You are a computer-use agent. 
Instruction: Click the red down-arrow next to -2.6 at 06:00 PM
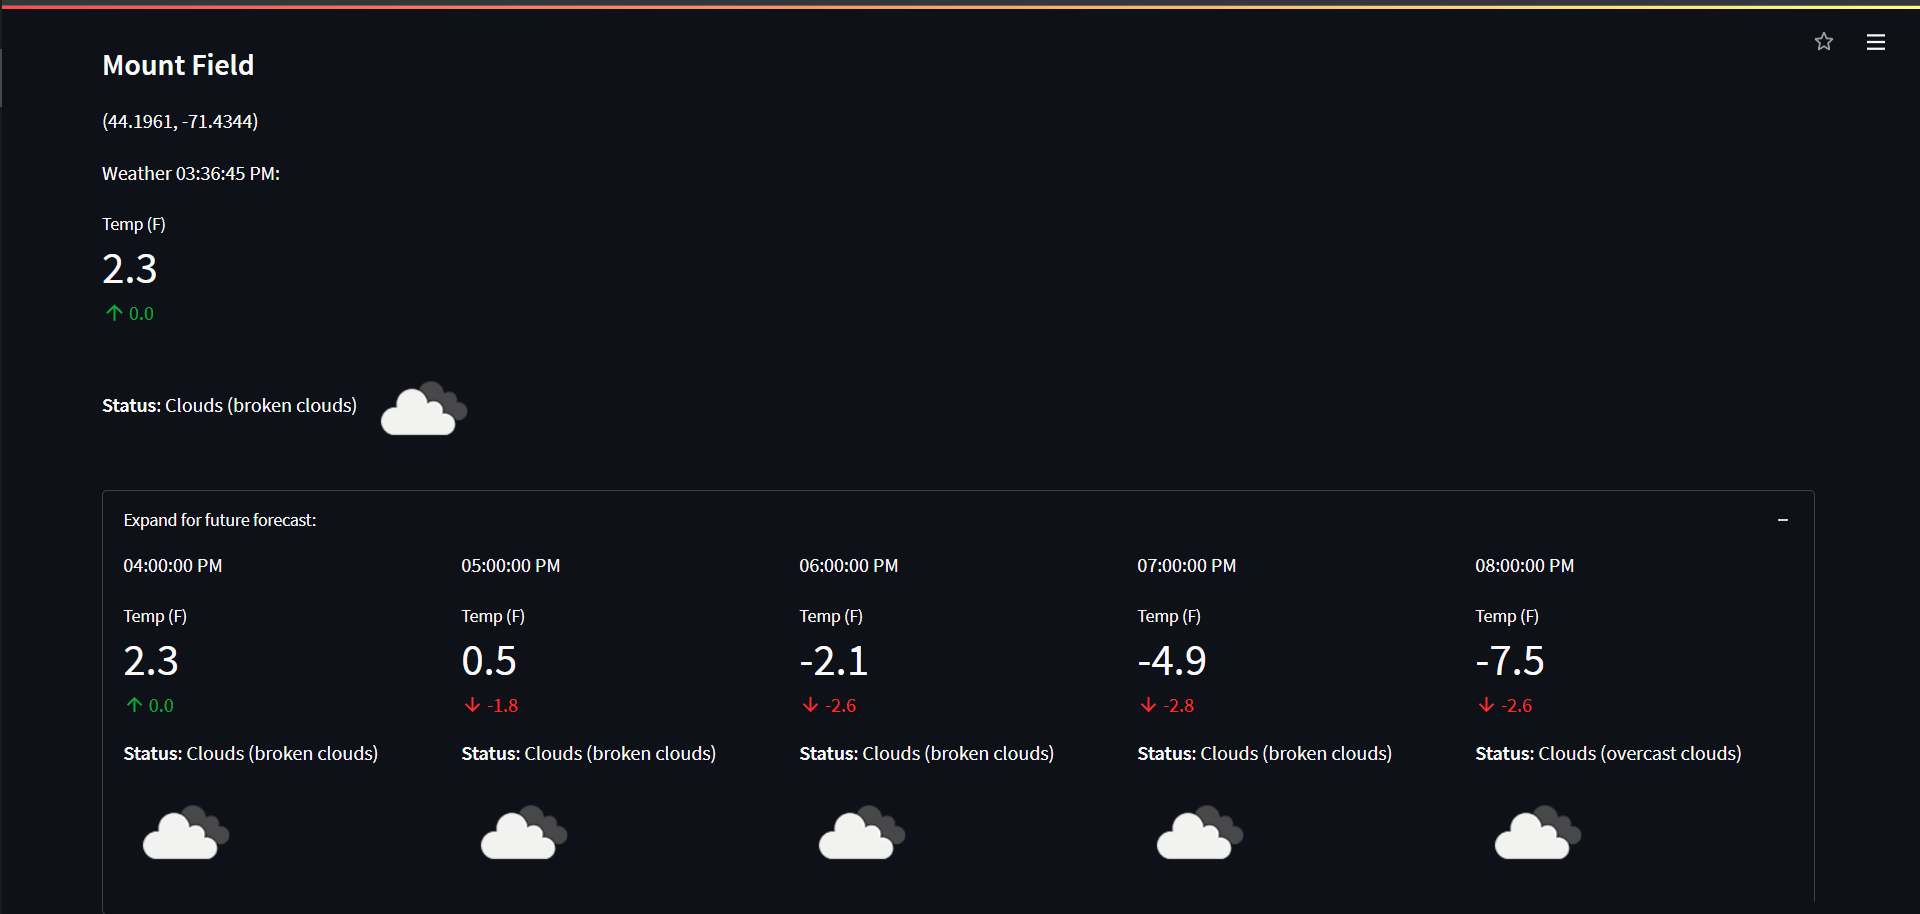pos(810,704)
